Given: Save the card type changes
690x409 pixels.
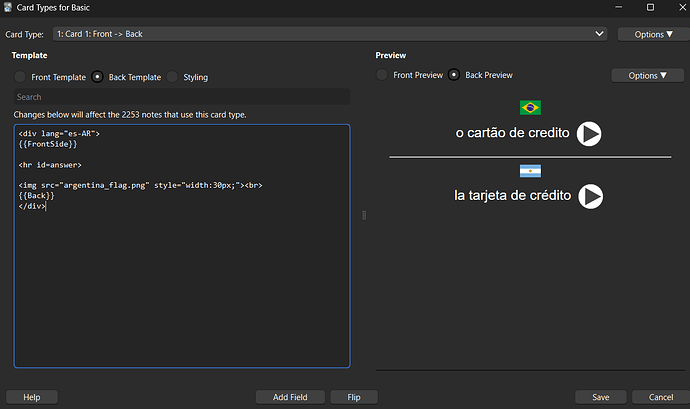Looking at the screenshot, I should (x=600, y=397).
